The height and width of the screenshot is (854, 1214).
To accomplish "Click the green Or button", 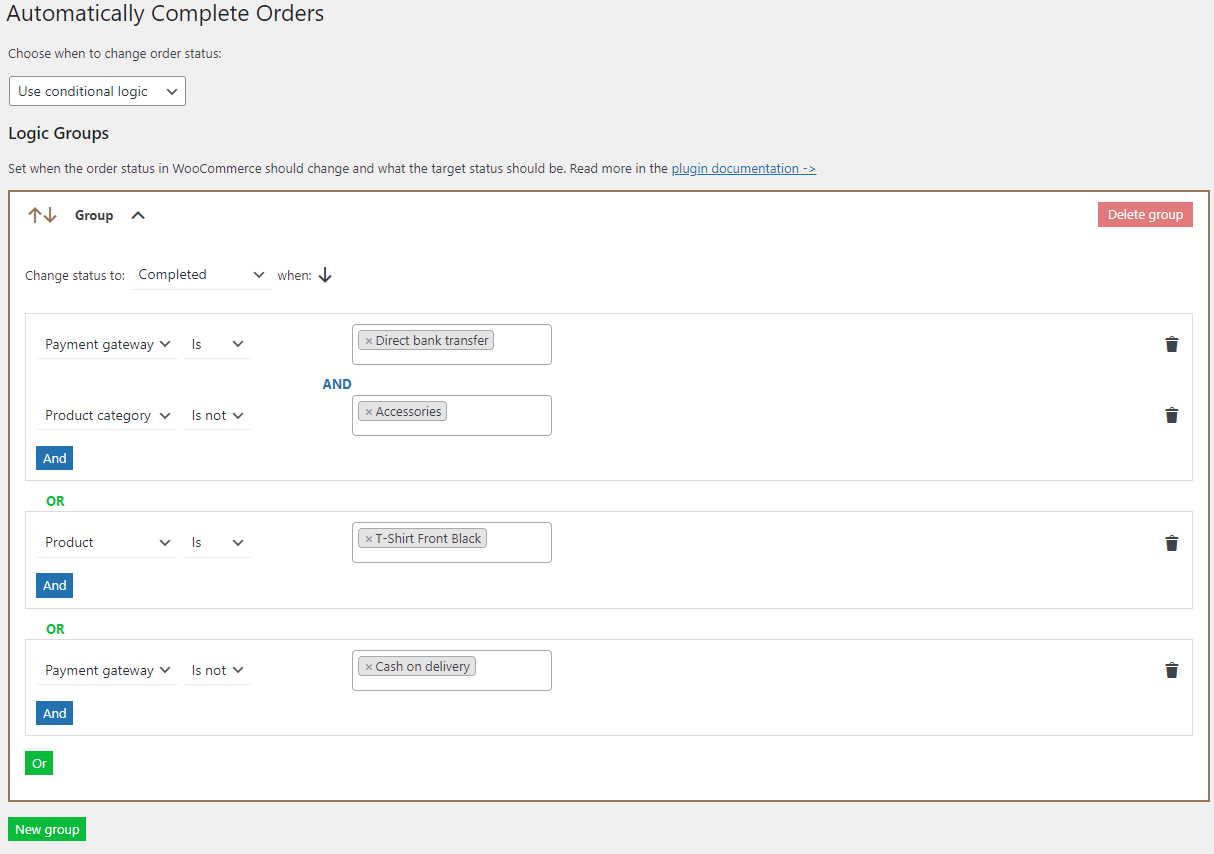I will [x=38, y=762].
